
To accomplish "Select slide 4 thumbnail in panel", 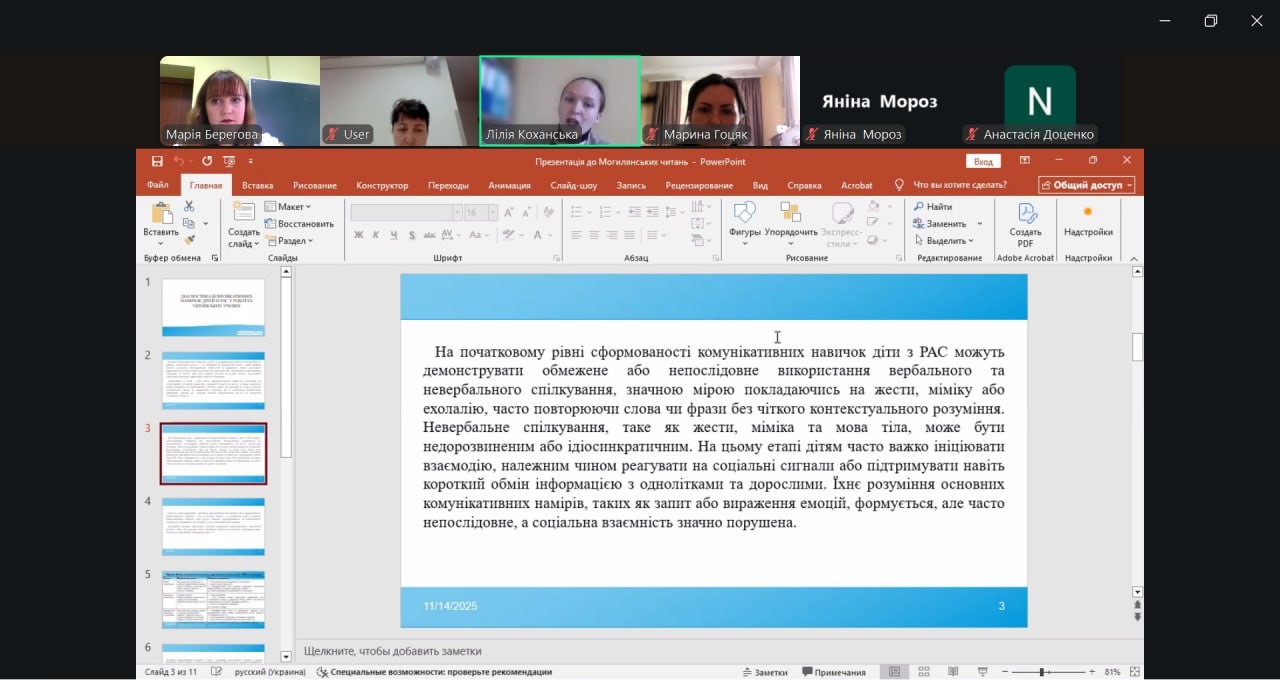I will 213,527.
